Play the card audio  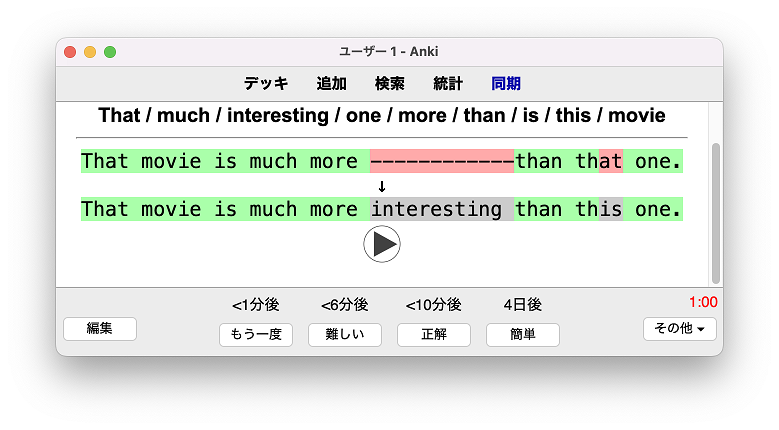(x=382, y=244)
